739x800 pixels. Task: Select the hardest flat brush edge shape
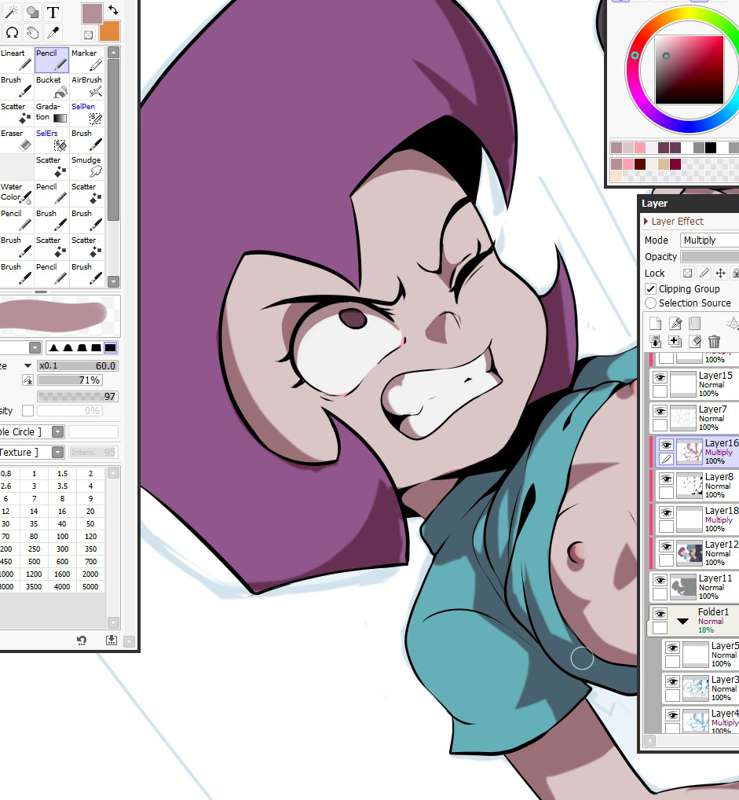(110, 348)
